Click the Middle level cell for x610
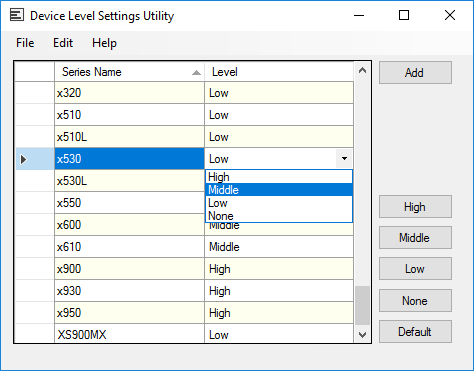The image size is (474, 371). click(x=279, y=247)
